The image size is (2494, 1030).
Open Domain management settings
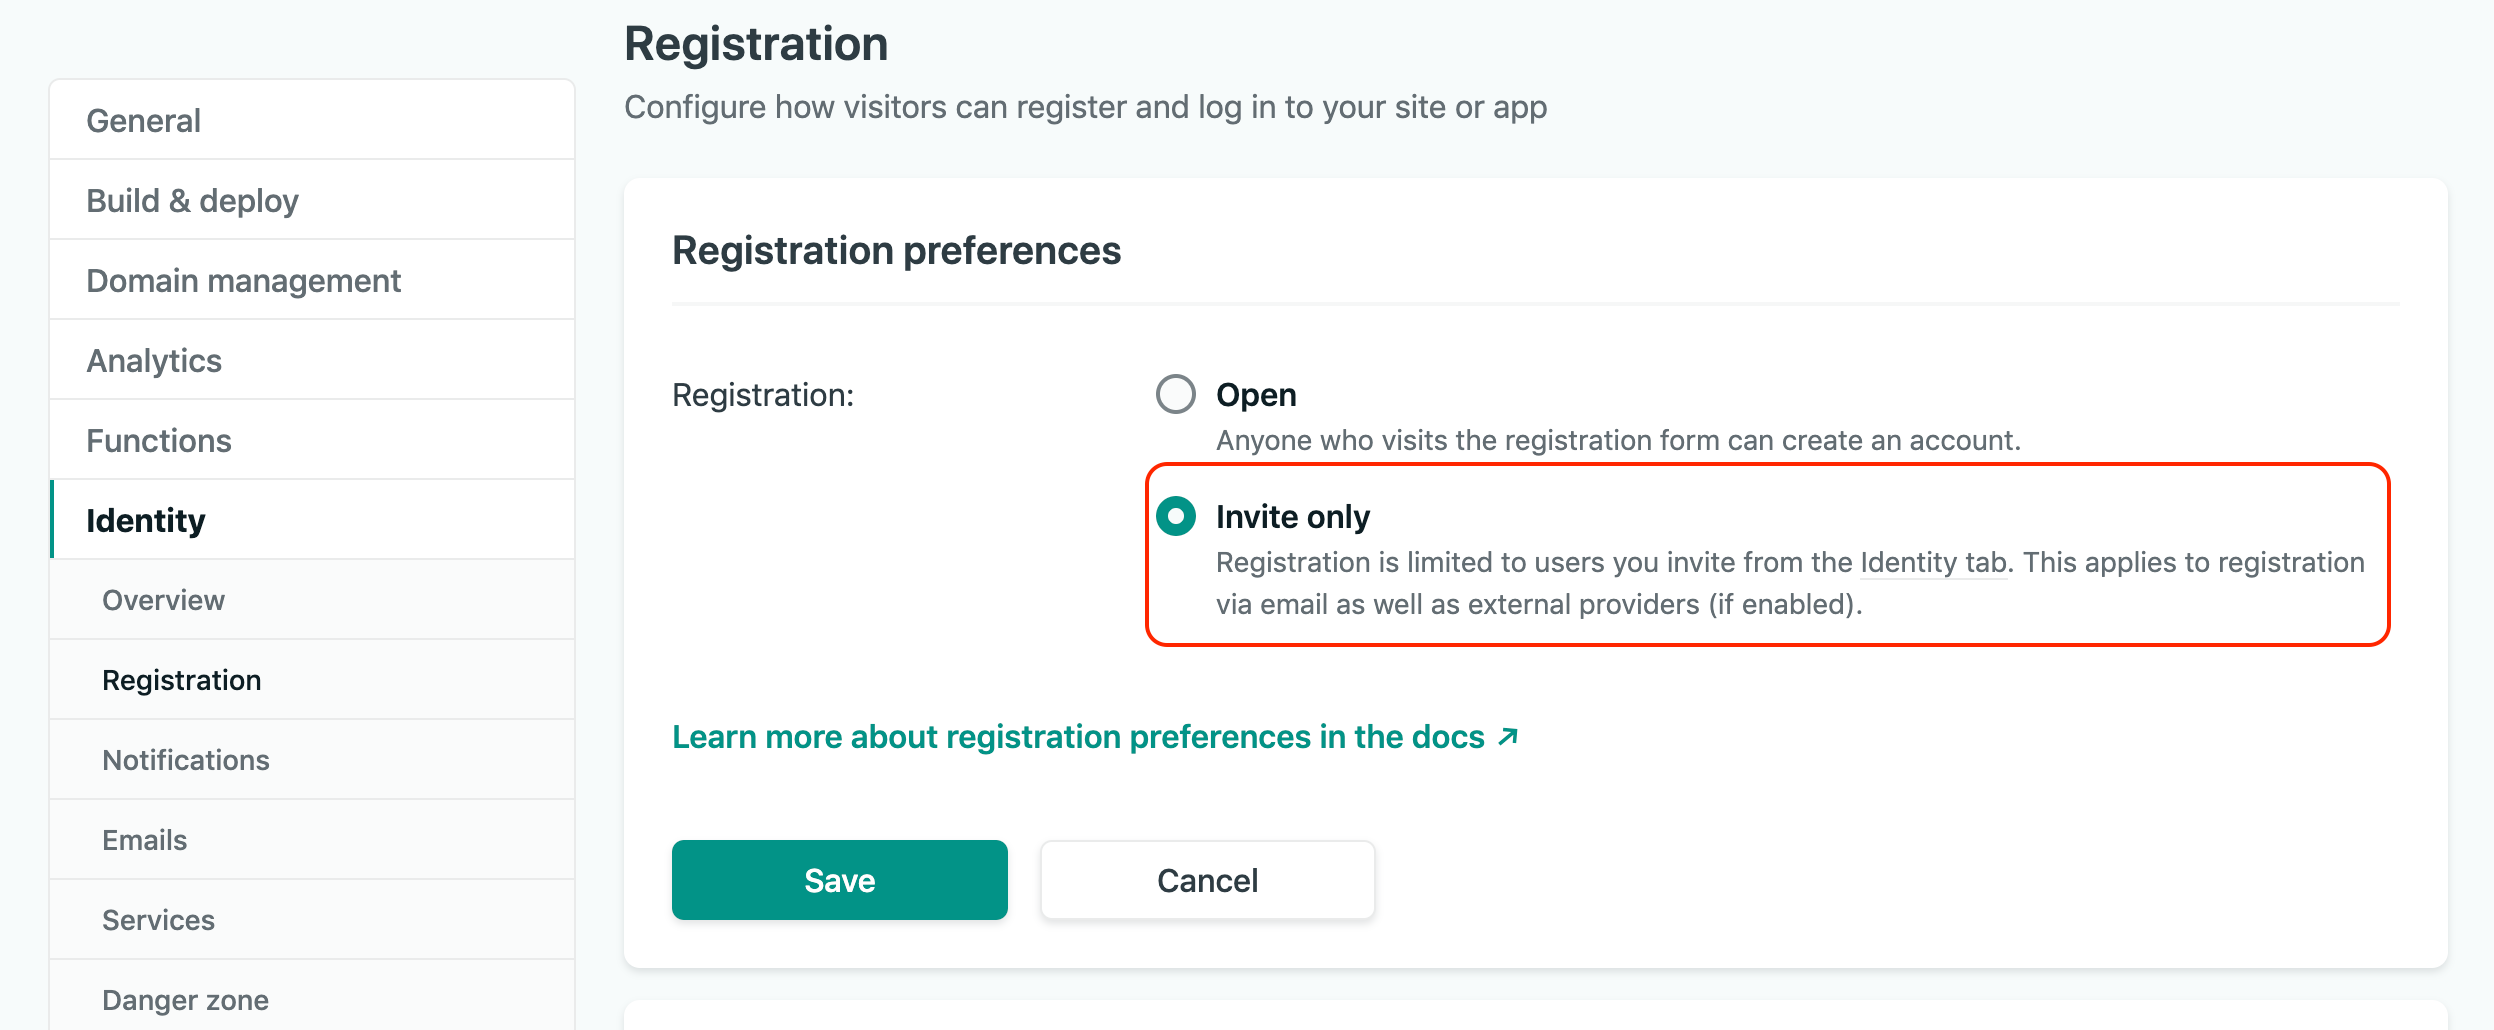tap(243, 280)
